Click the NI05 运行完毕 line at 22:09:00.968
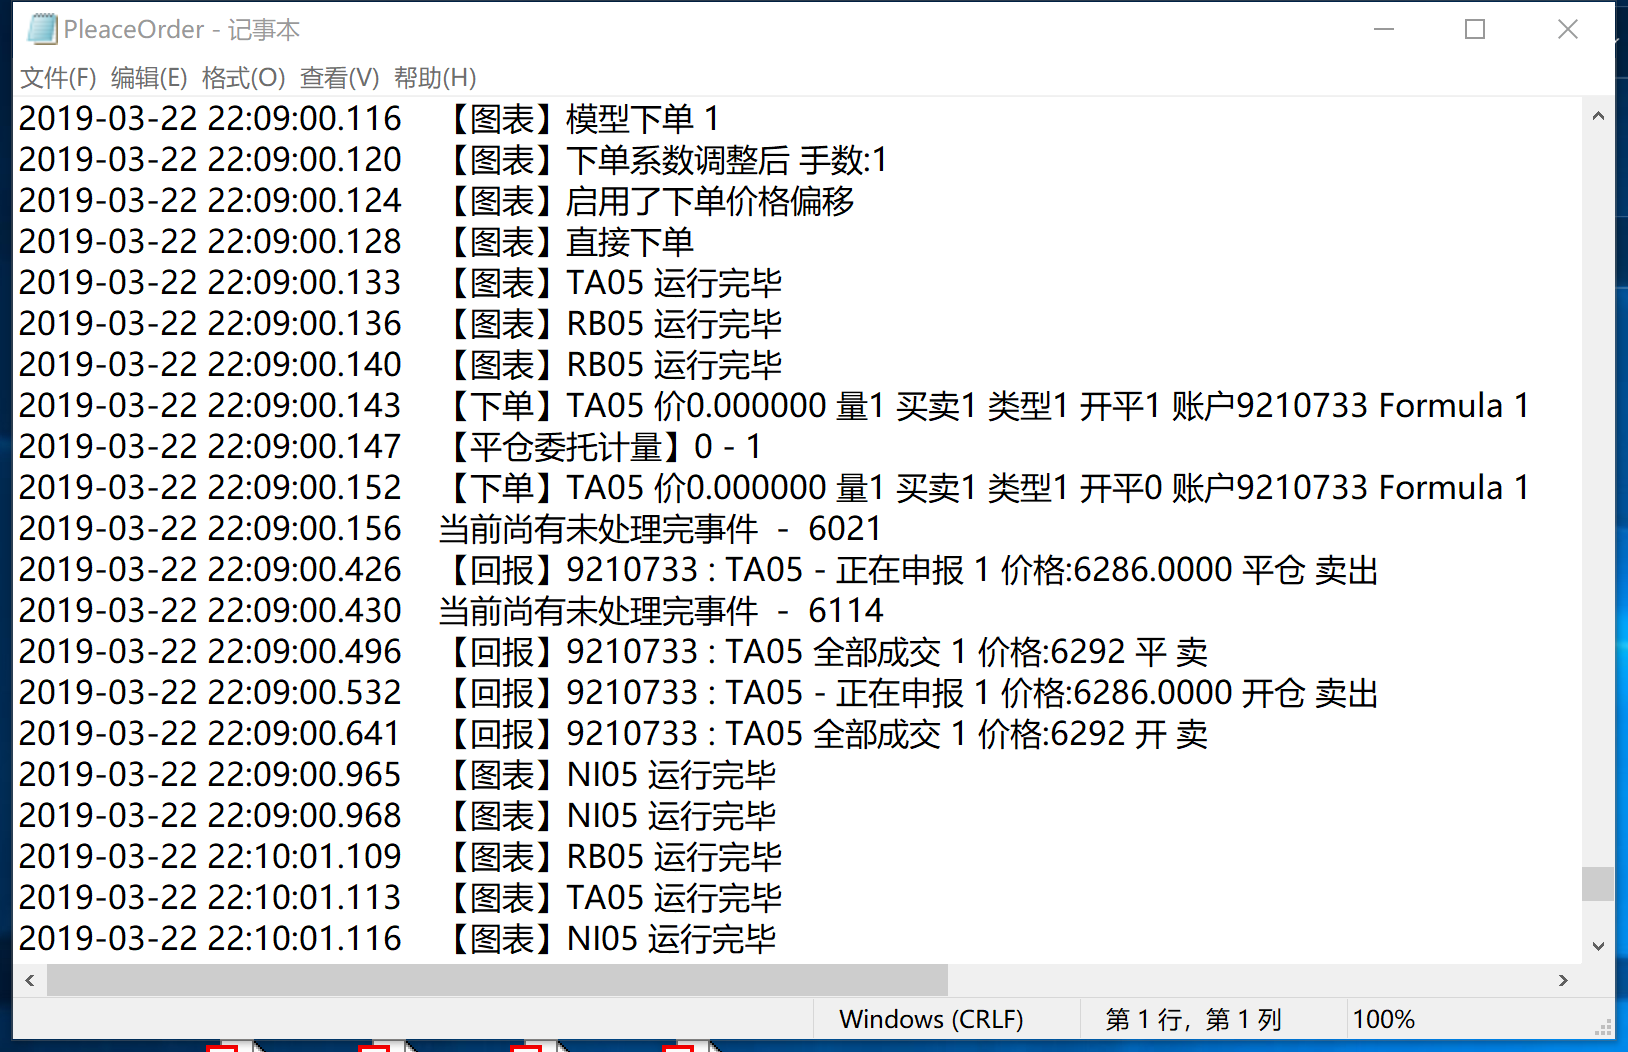This screenshot has height=1052, width=1628. tap(397, 816)
